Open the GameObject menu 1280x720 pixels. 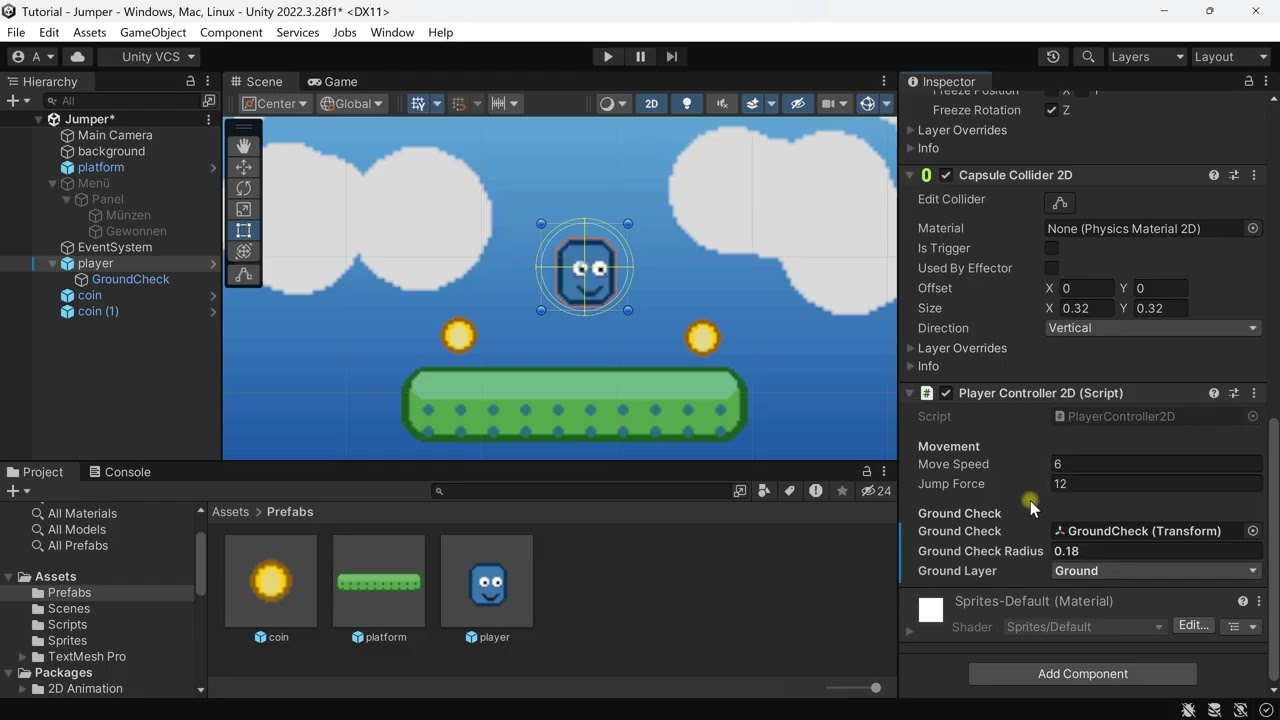coord(153,32)
